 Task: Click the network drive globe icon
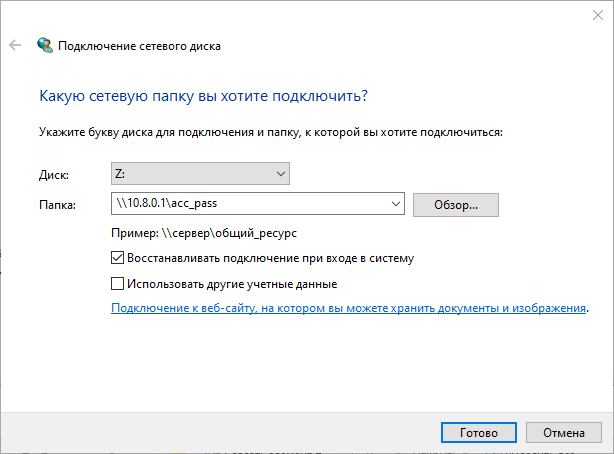tap(45, 45)
